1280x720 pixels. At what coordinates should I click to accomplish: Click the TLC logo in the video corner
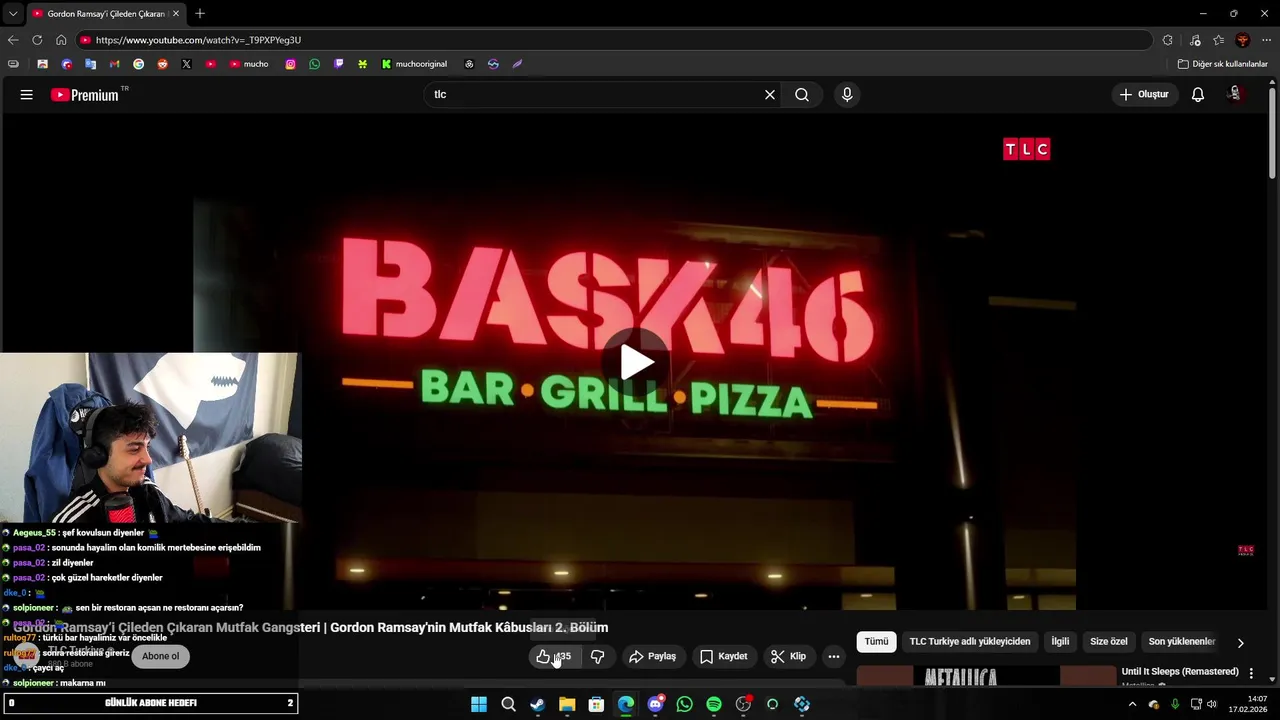(x=1026, y=149)
